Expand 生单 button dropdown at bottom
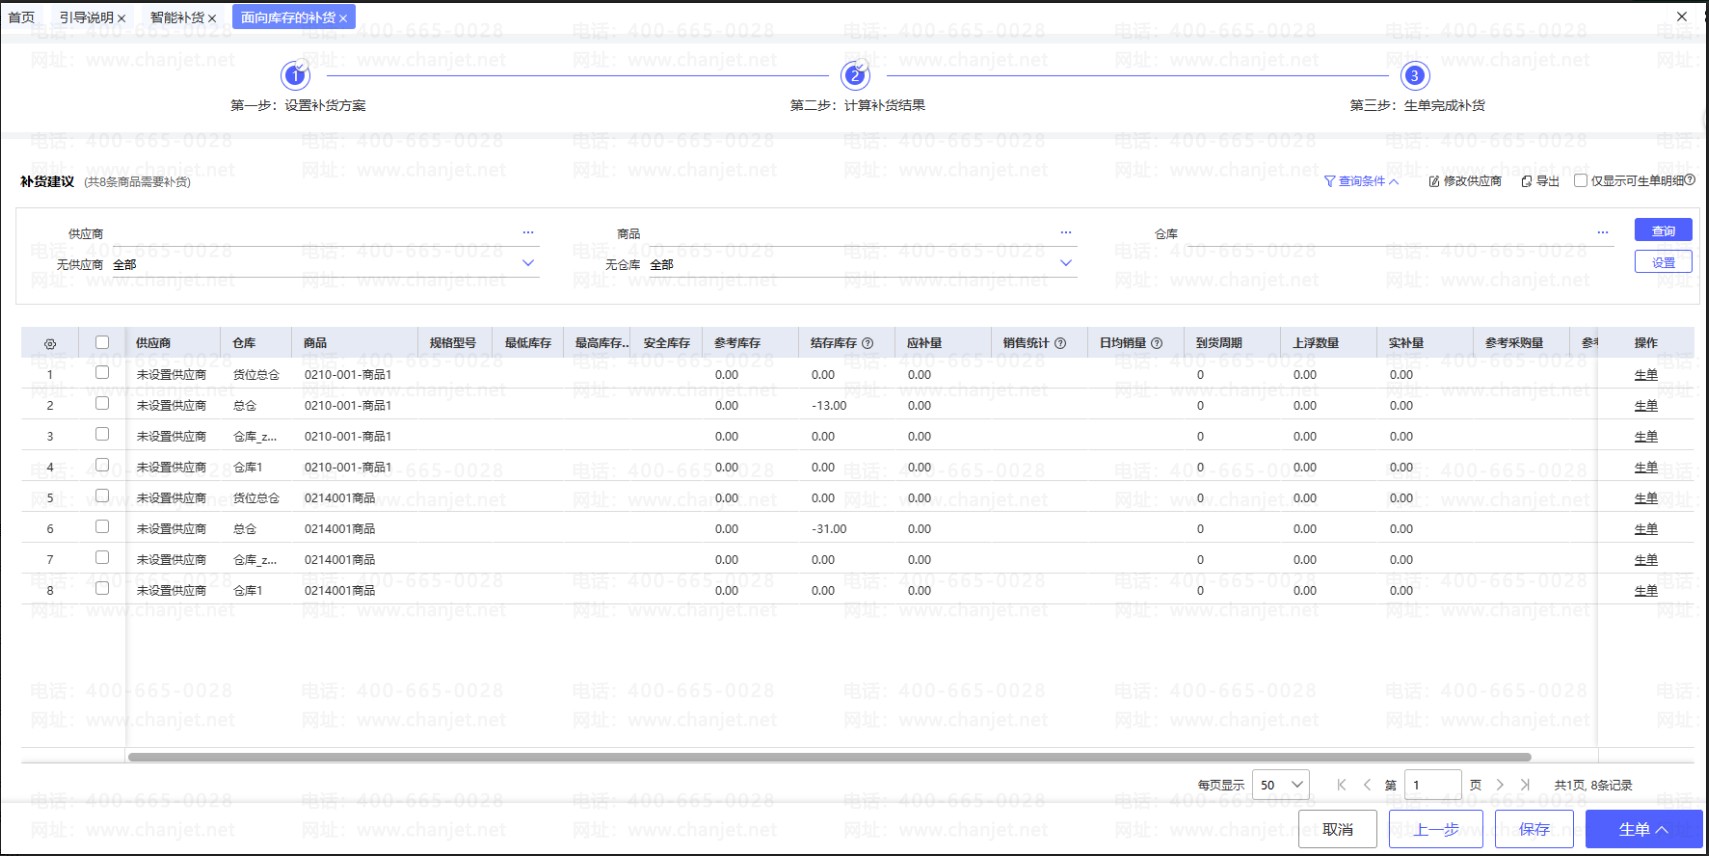This screenshot has width=1709, height=856. click(1662, 829)
